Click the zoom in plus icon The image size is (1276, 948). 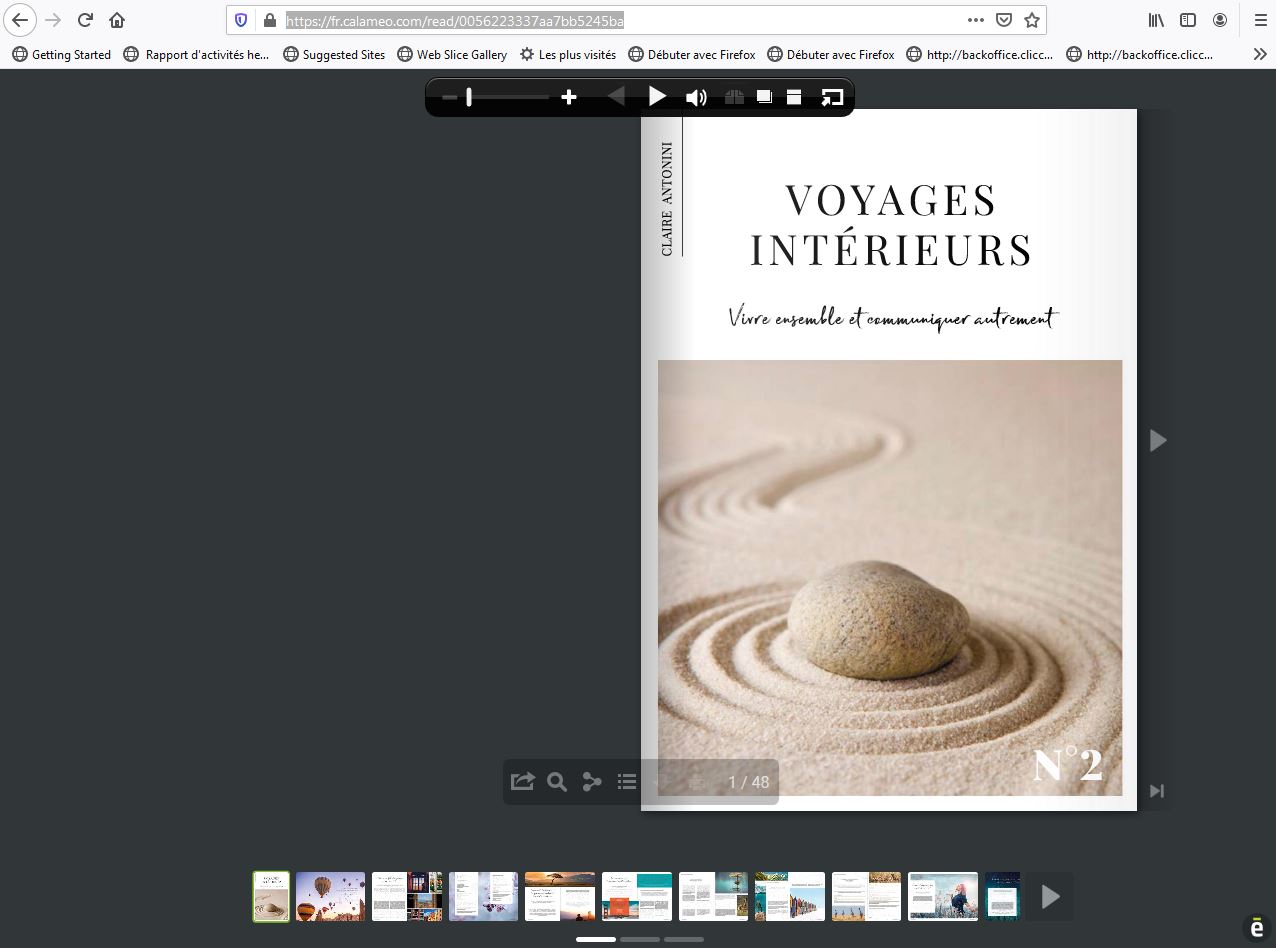pos(569,97)
